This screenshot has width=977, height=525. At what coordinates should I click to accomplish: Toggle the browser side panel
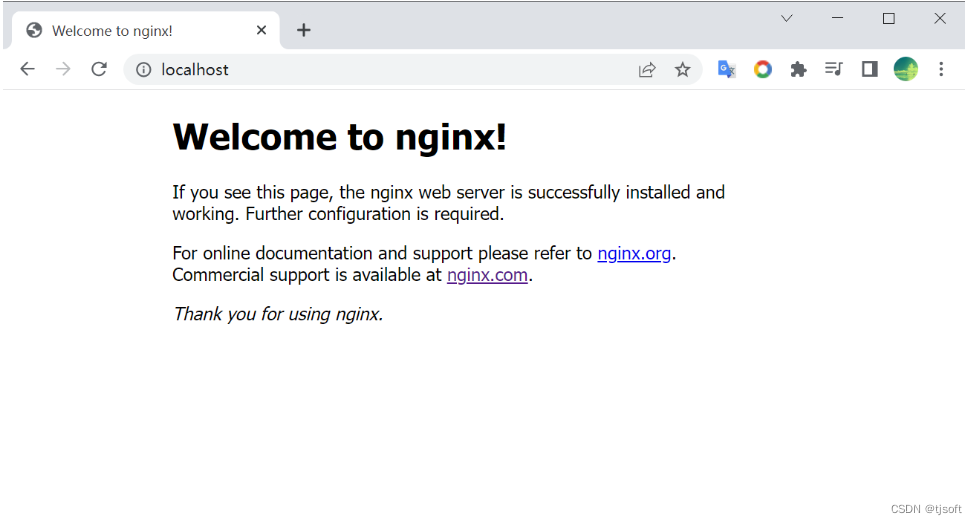point(870,69)
